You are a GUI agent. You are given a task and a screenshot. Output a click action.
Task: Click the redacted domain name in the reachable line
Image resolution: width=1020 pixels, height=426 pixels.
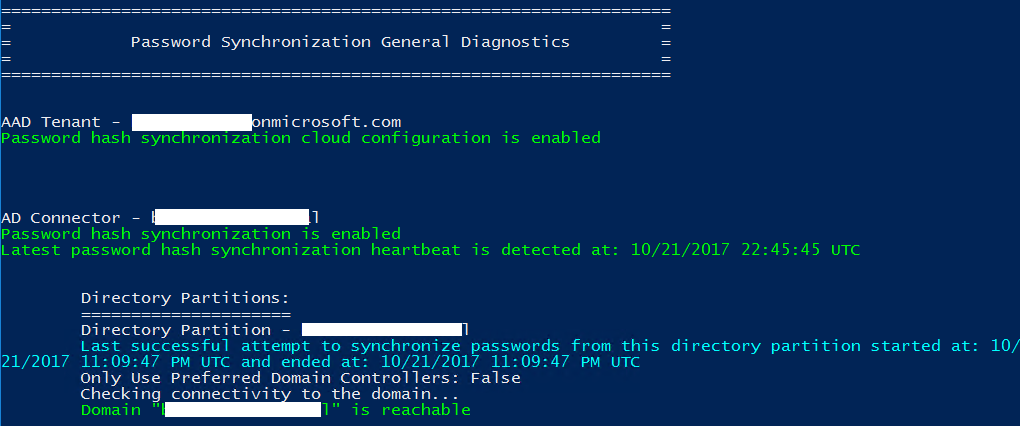pos(240,410)
